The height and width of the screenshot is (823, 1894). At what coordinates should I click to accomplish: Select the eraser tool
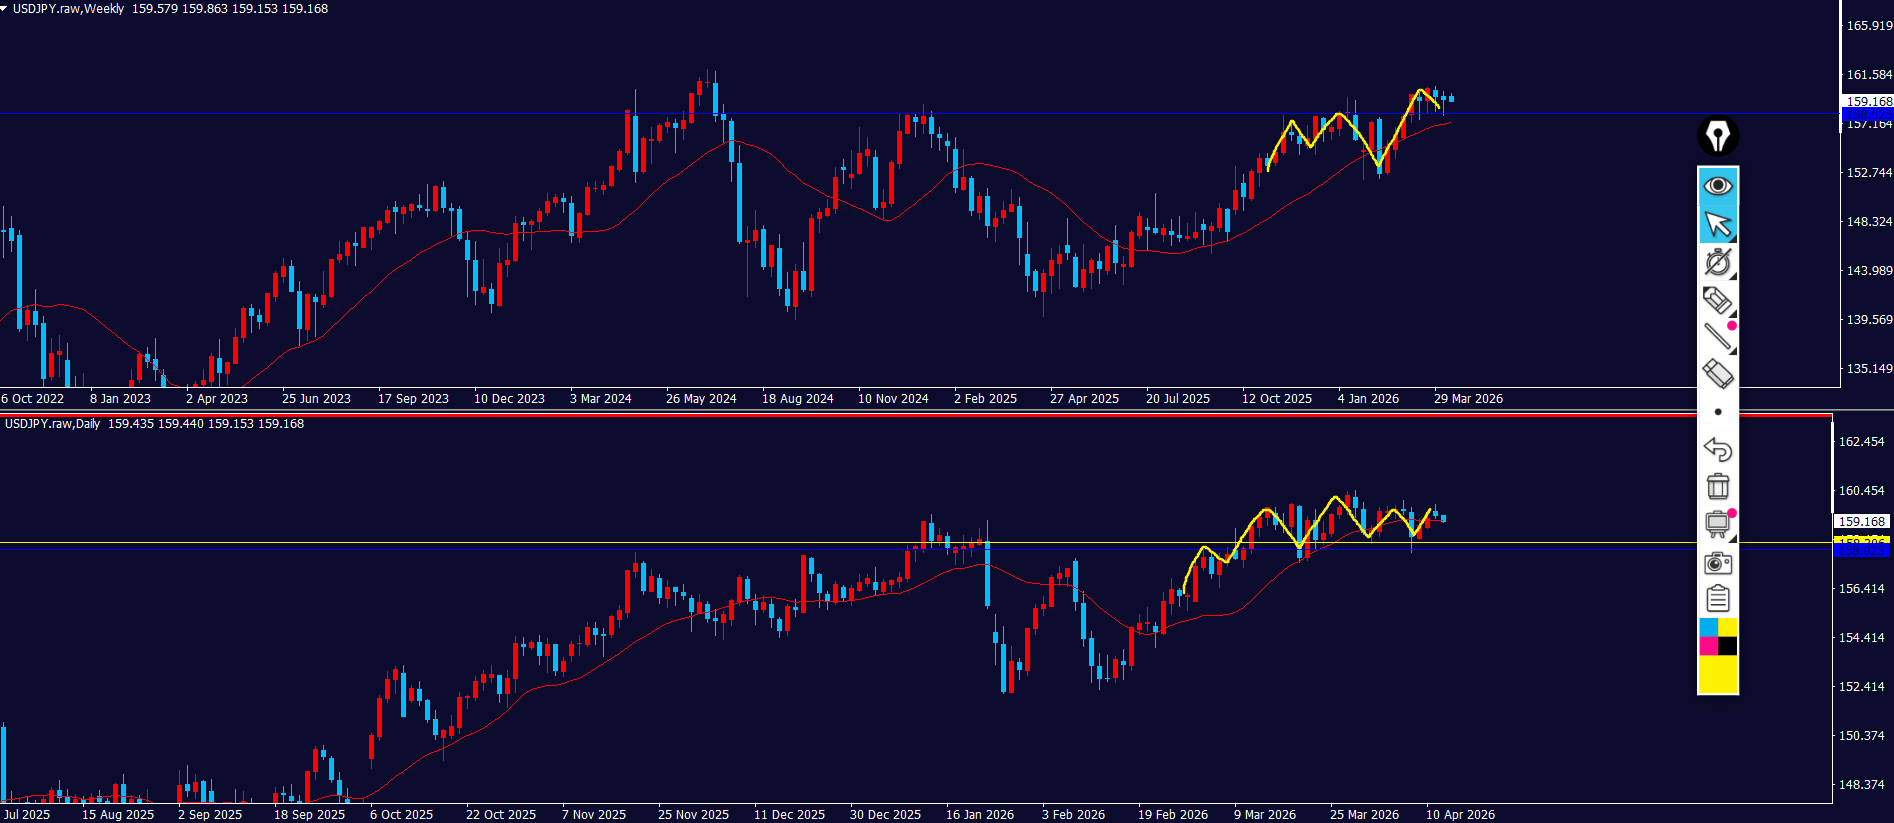click(1718, 374)
